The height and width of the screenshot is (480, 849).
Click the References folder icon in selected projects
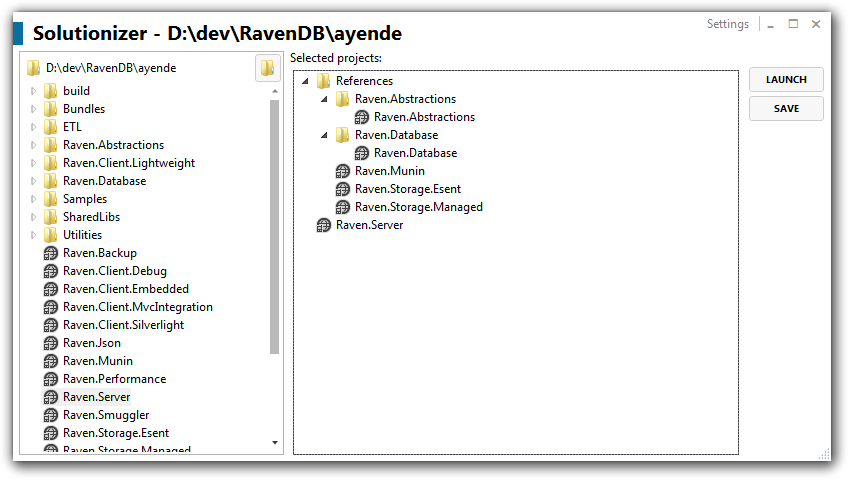click(x=323, y=81)
